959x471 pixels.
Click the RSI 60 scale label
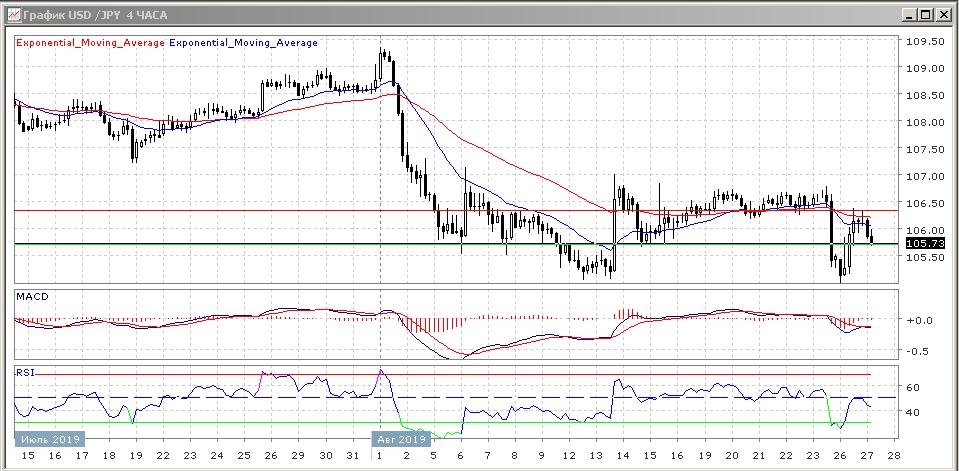[913, 387]
